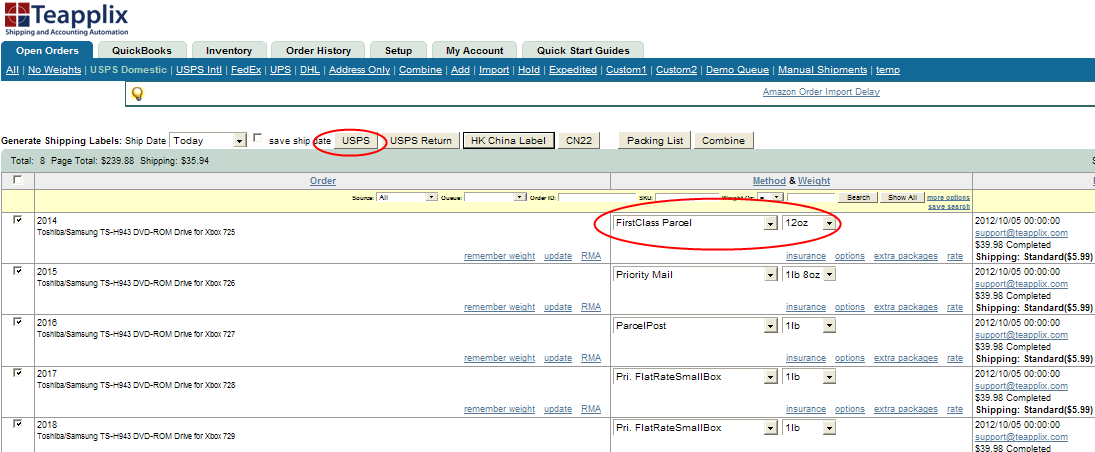Click the No Weights filter link
1095x452 pixels.
[54, 70]
